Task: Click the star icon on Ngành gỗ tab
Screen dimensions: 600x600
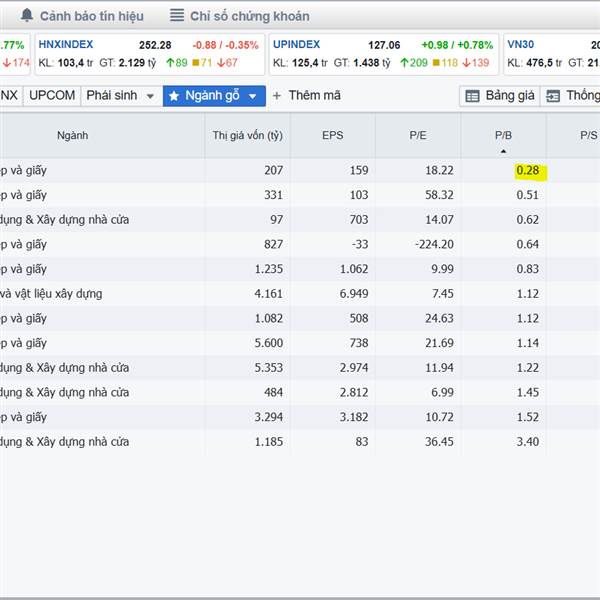Action: point(174,96)
